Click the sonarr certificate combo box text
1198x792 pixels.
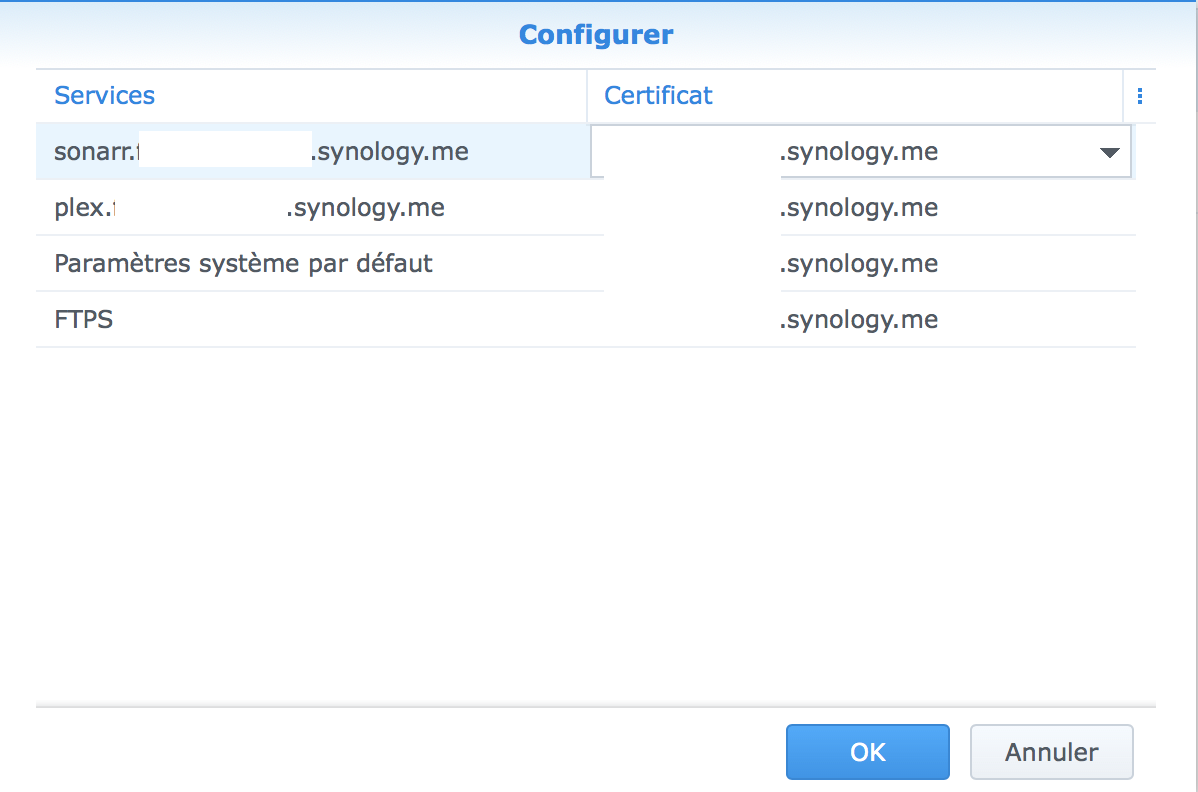click(858, 153)
